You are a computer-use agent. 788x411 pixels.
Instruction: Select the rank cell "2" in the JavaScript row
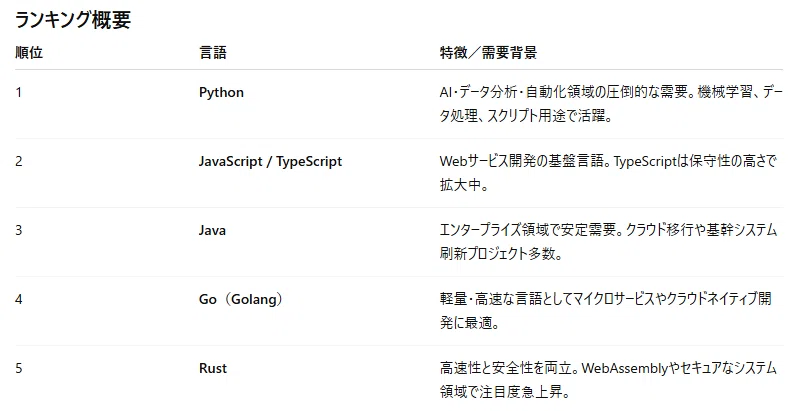point(19,161)
